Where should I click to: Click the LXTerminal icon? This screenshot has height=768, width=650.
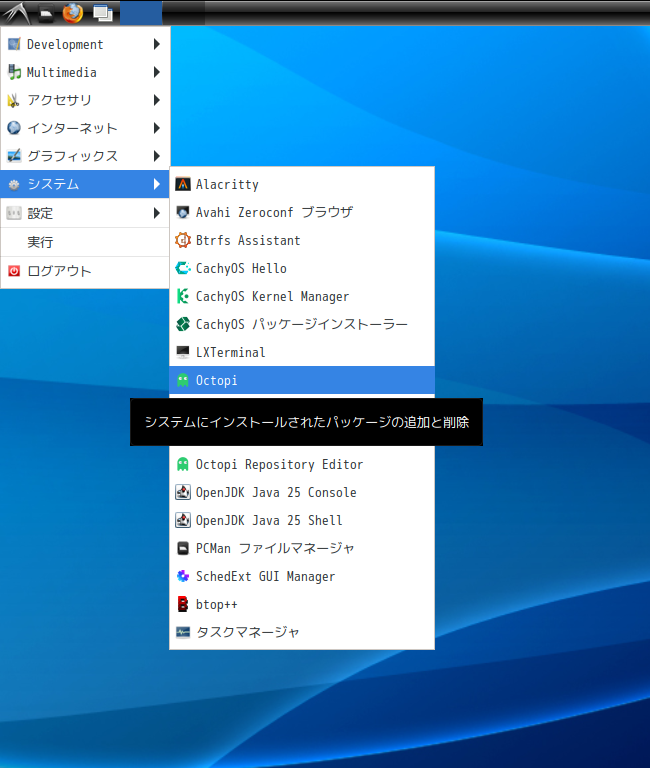[x=183, y=352]
